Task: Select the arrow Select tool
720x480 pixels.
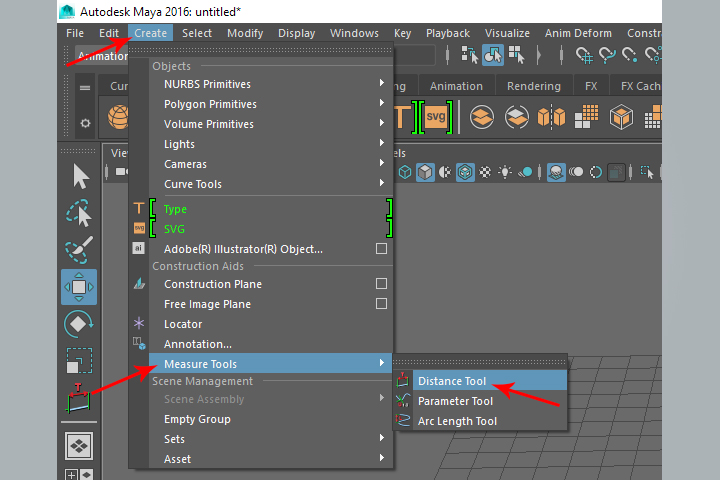Action: click(x=80, y=177)
